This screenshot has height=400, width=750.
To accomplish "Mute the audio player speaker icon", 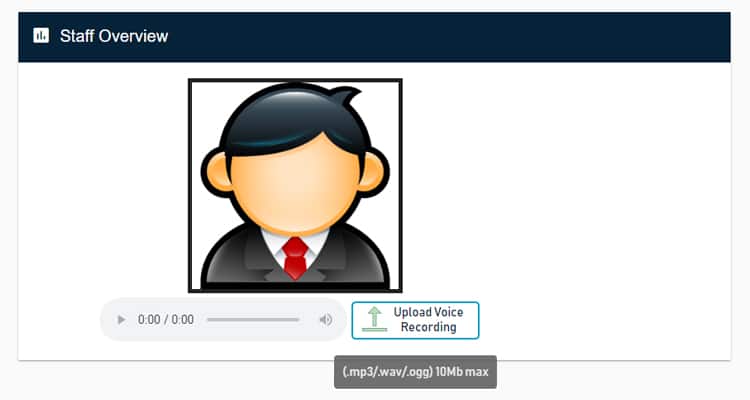I will pyautogui.click(x=326, y=320).
